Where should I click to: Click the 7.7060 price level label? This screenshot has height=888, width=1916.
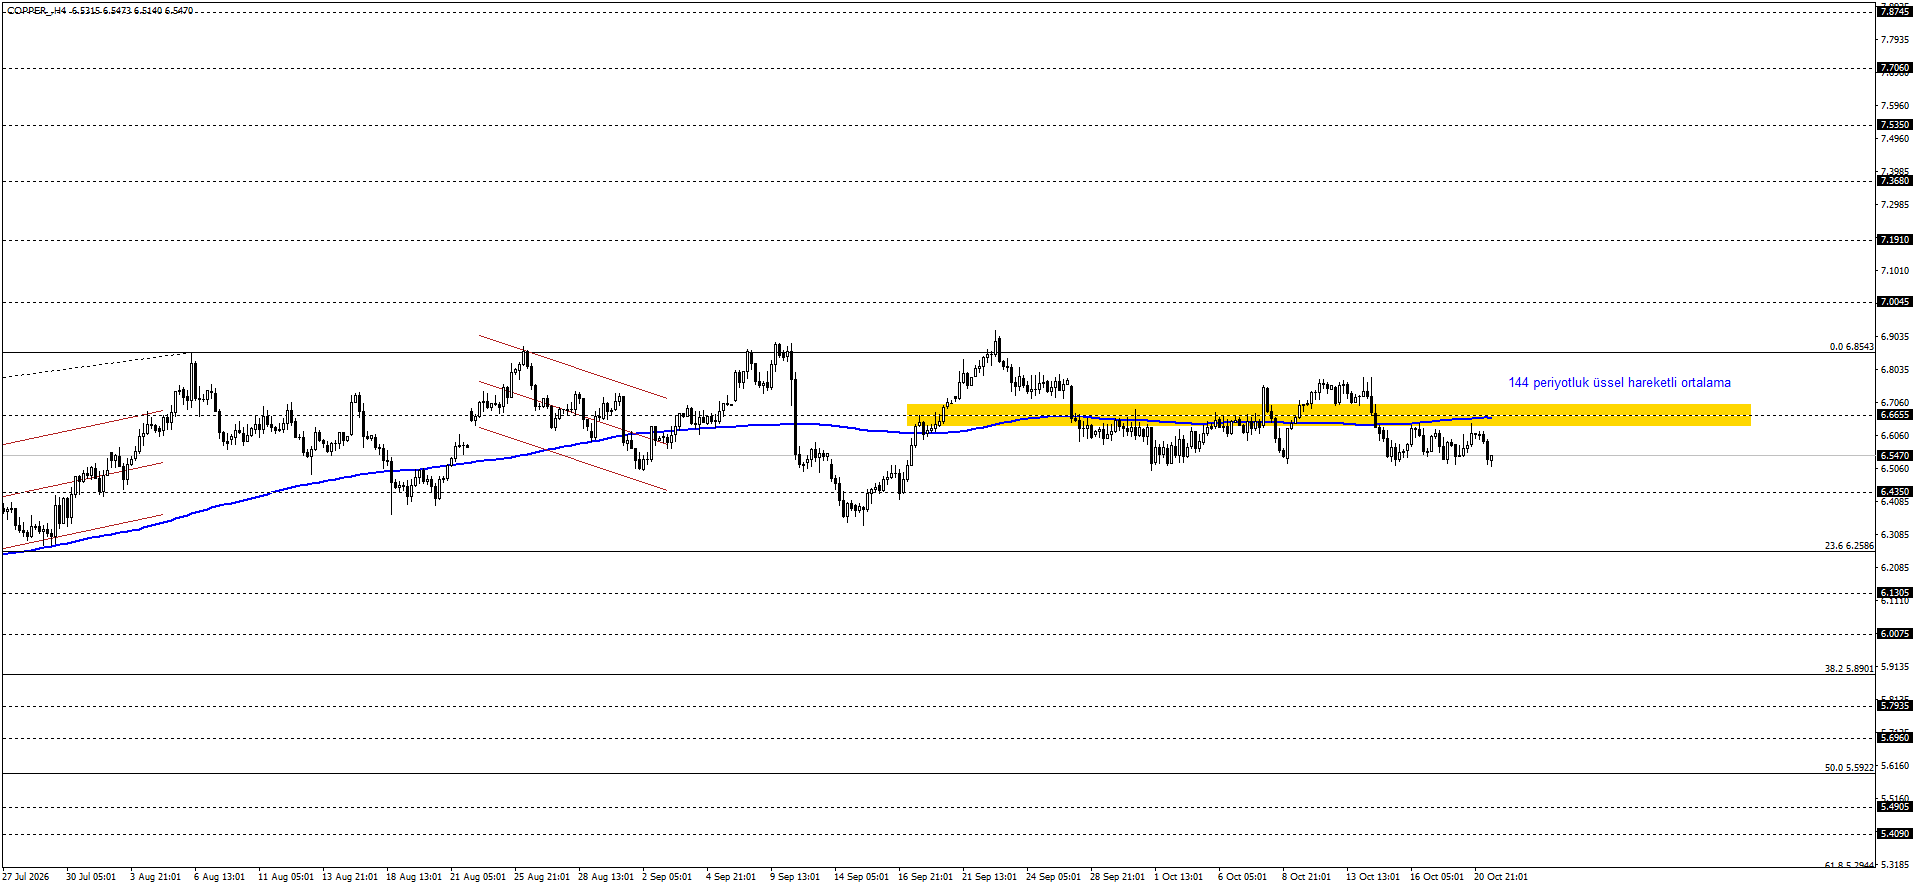pos(1895,68)
